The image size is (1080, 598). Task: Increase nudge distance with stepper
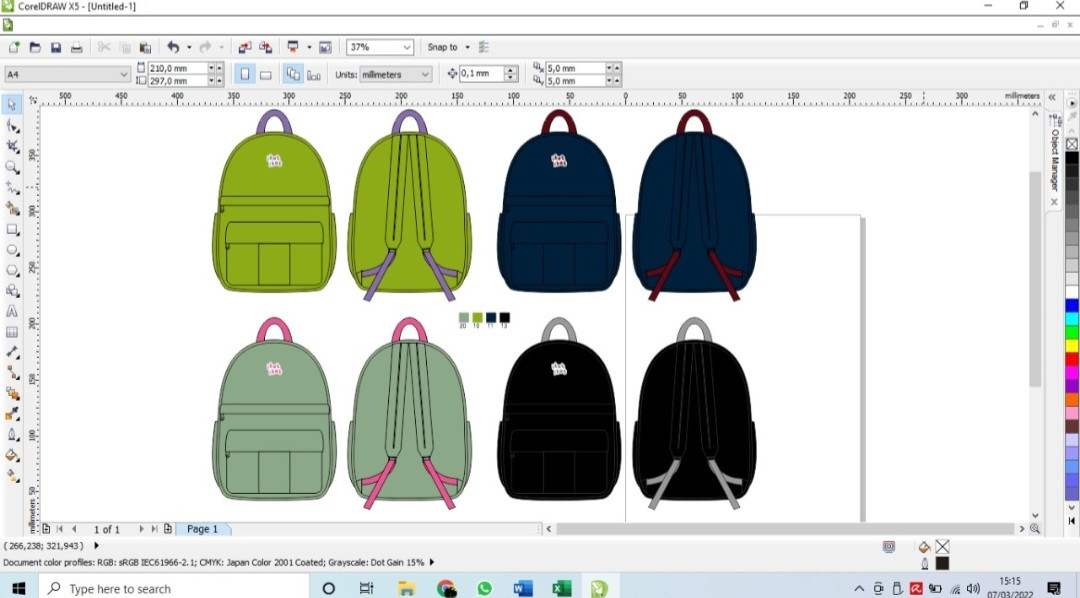coord(510,70)
